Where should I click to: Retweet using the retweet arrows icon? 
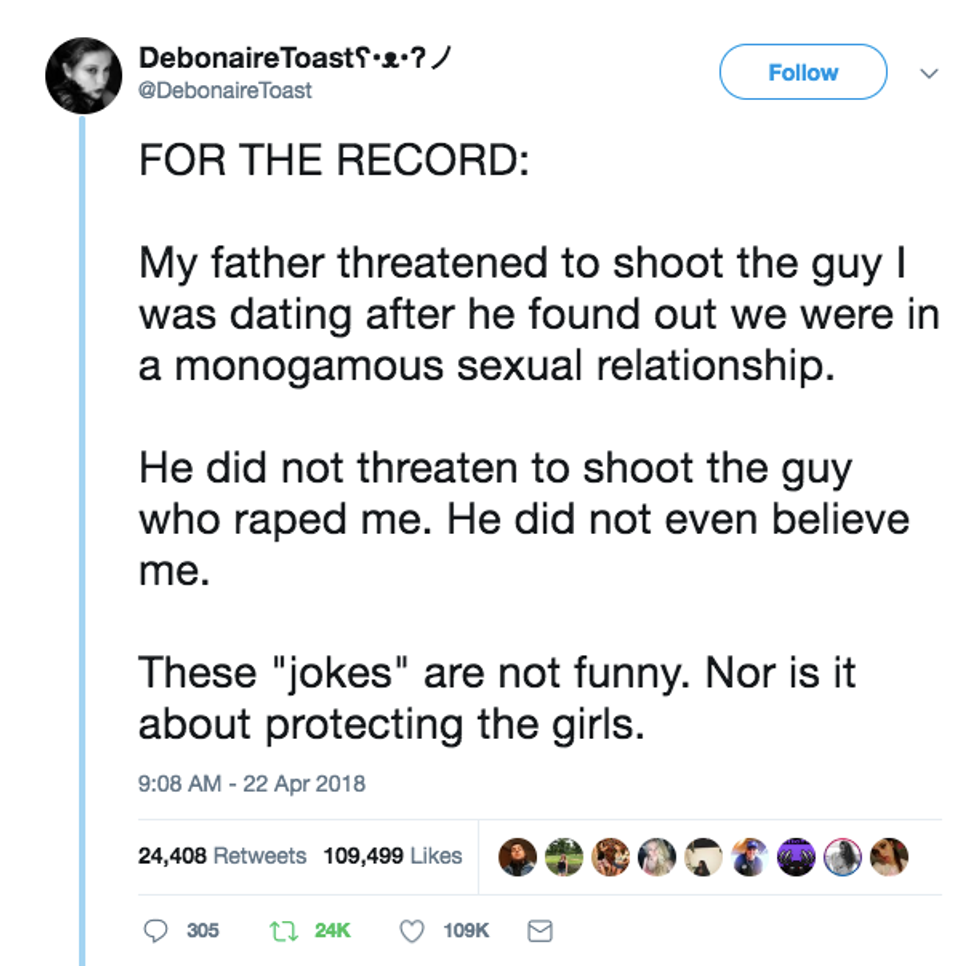[283, 931]
